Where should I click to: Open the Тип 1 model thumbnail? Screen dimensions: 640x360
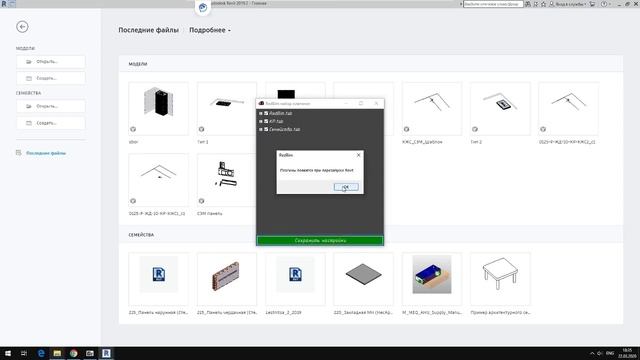pyautogui.click(x=227, y=109)
